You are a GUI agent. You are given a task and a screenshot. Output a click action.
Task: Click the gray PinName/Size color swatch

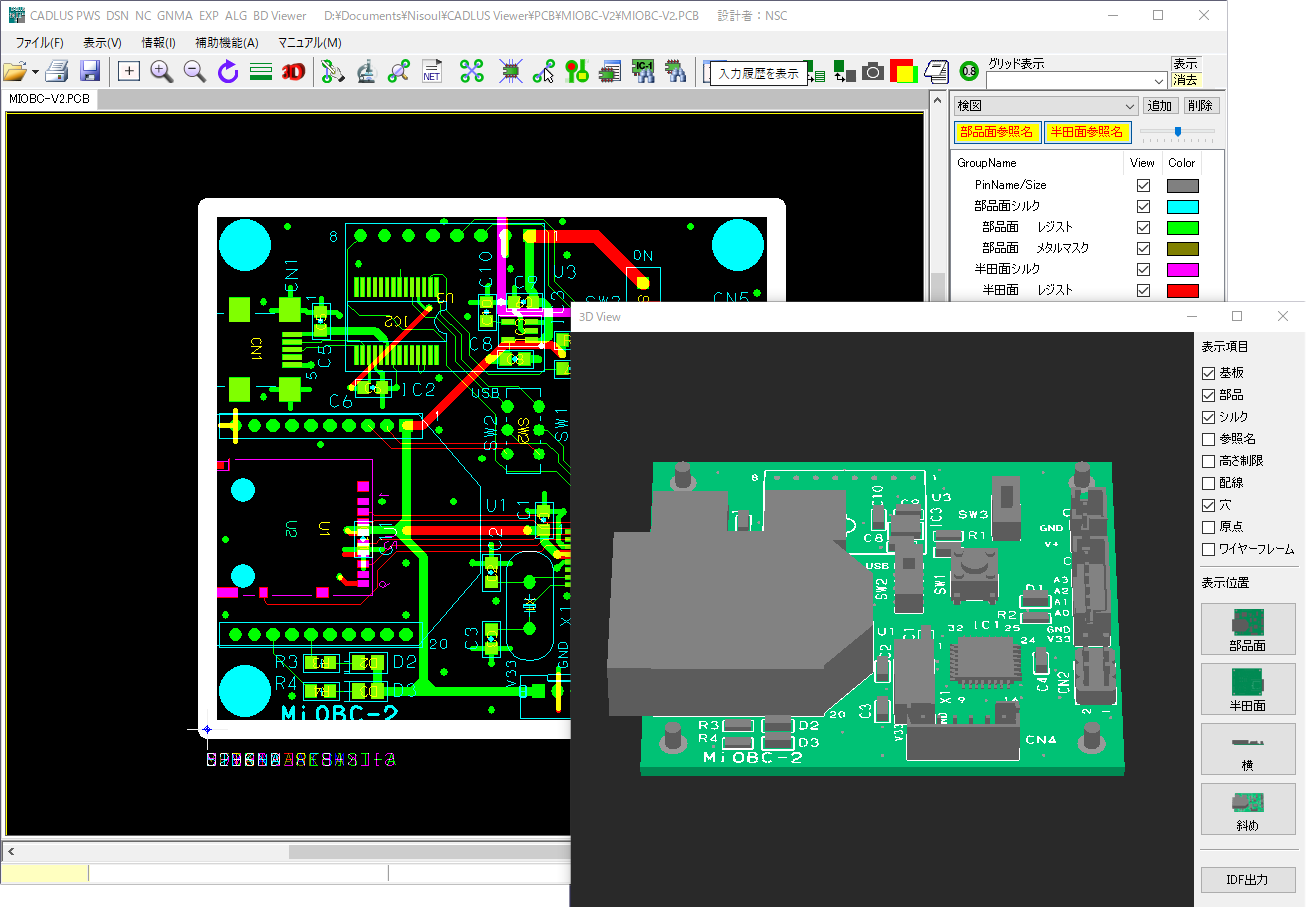click(1182, 185)
